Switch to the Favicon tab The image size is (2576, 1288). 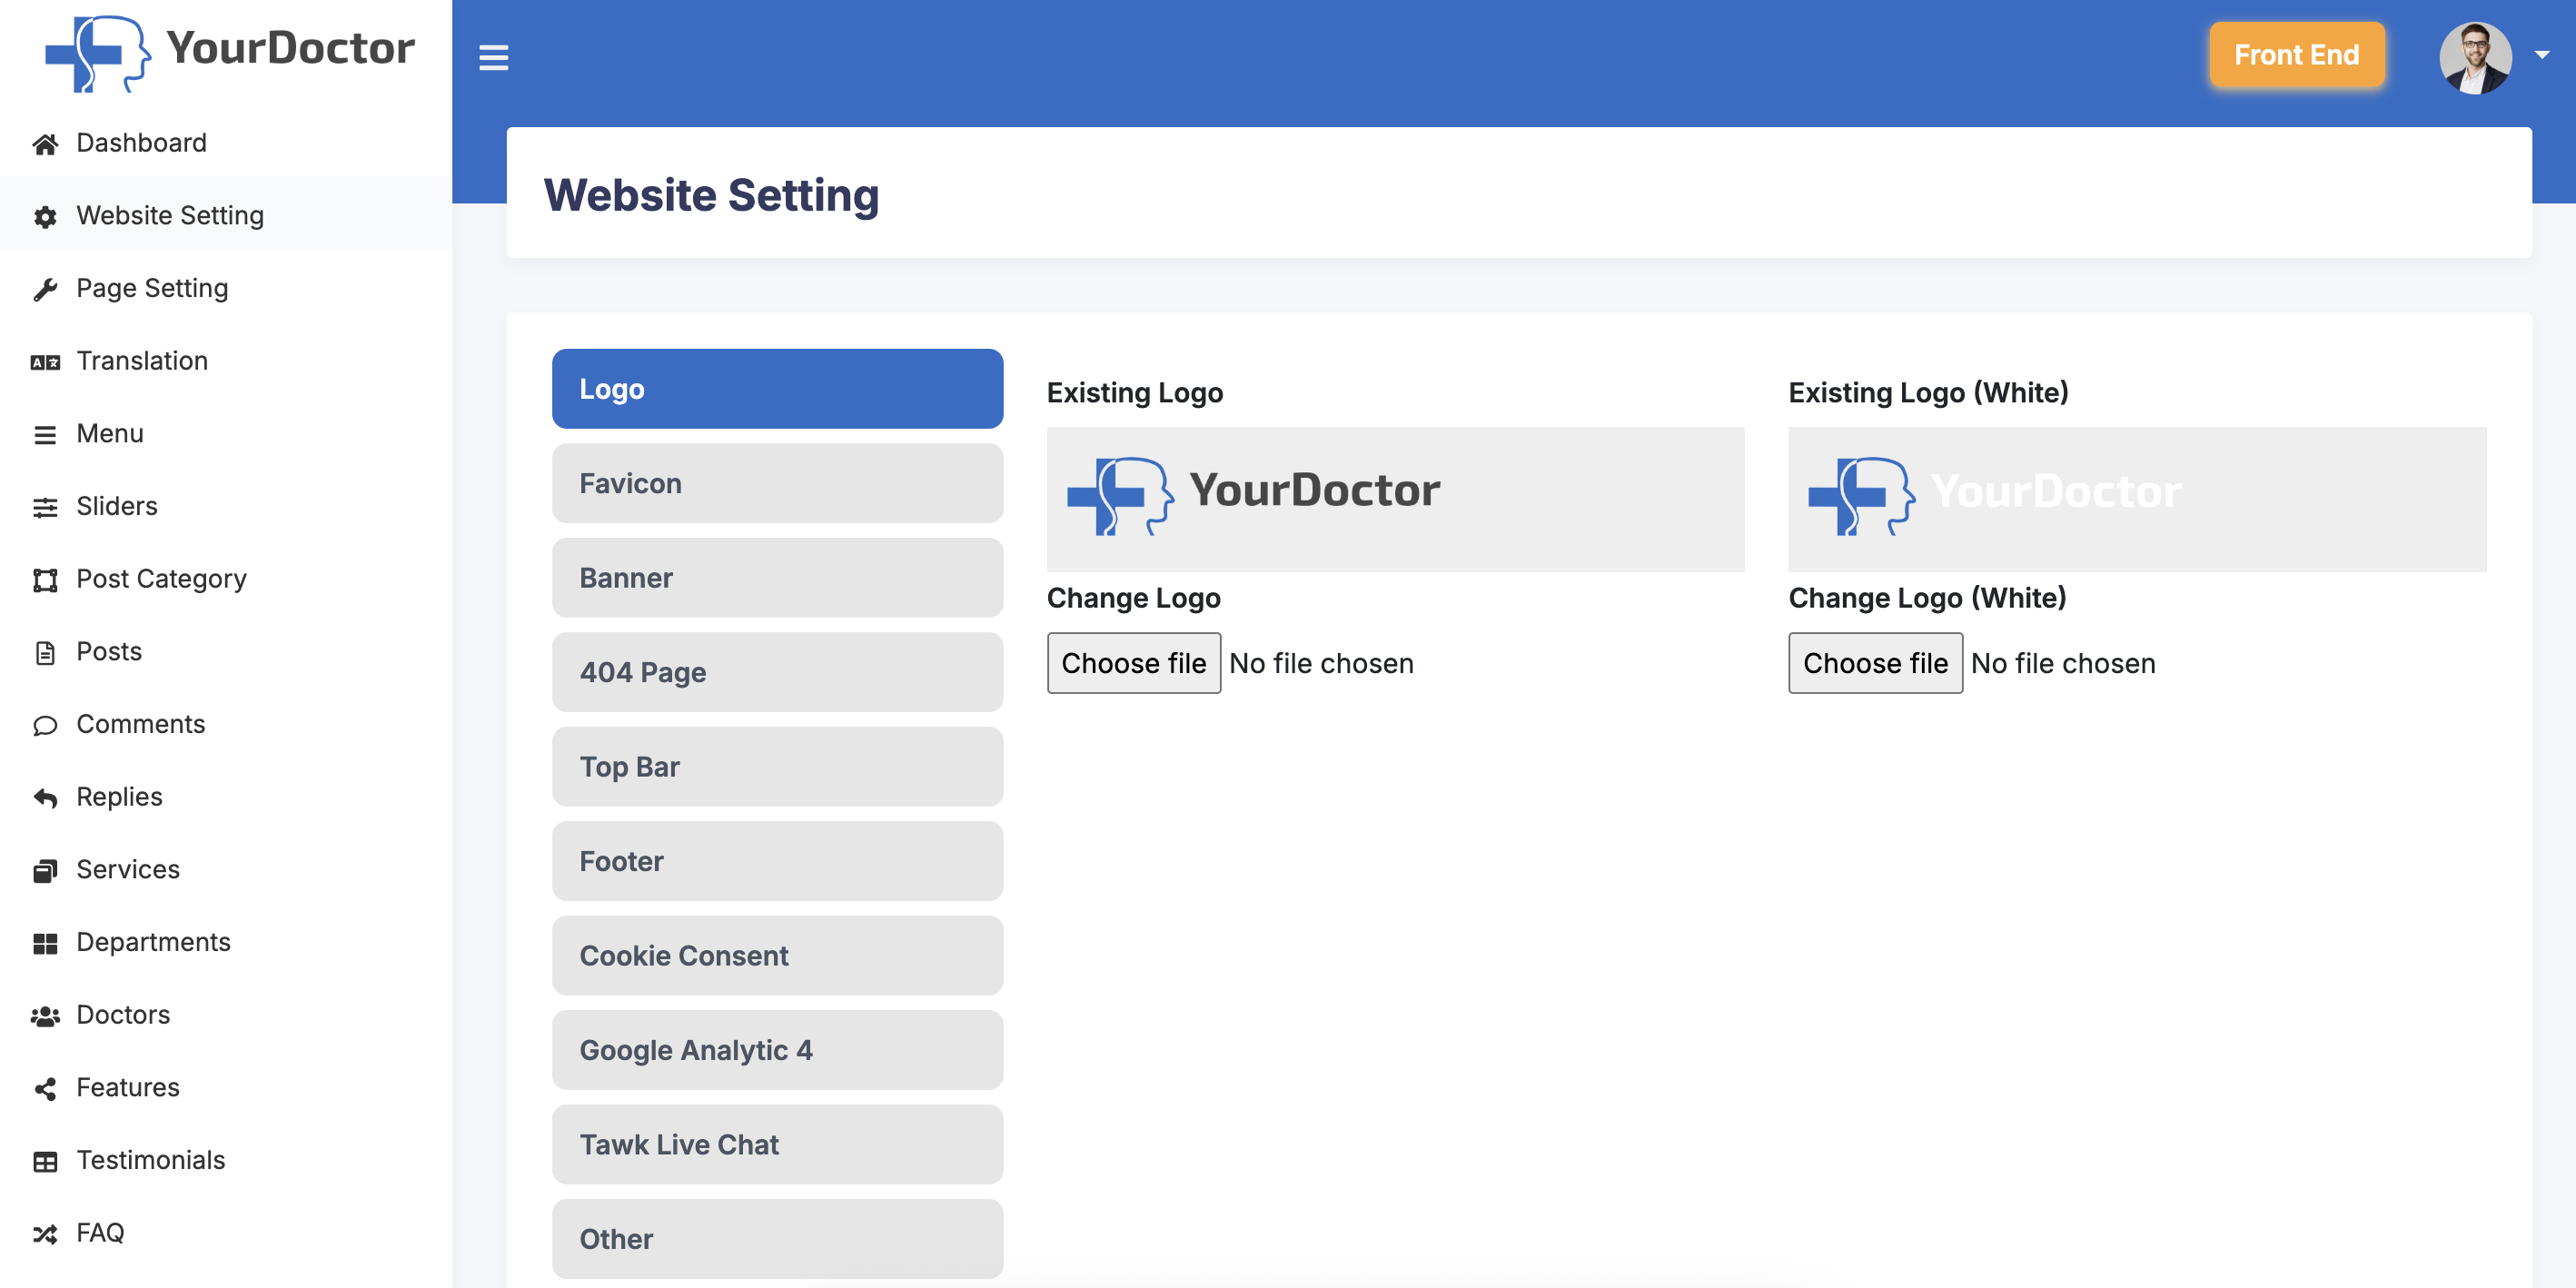(777, 483)
